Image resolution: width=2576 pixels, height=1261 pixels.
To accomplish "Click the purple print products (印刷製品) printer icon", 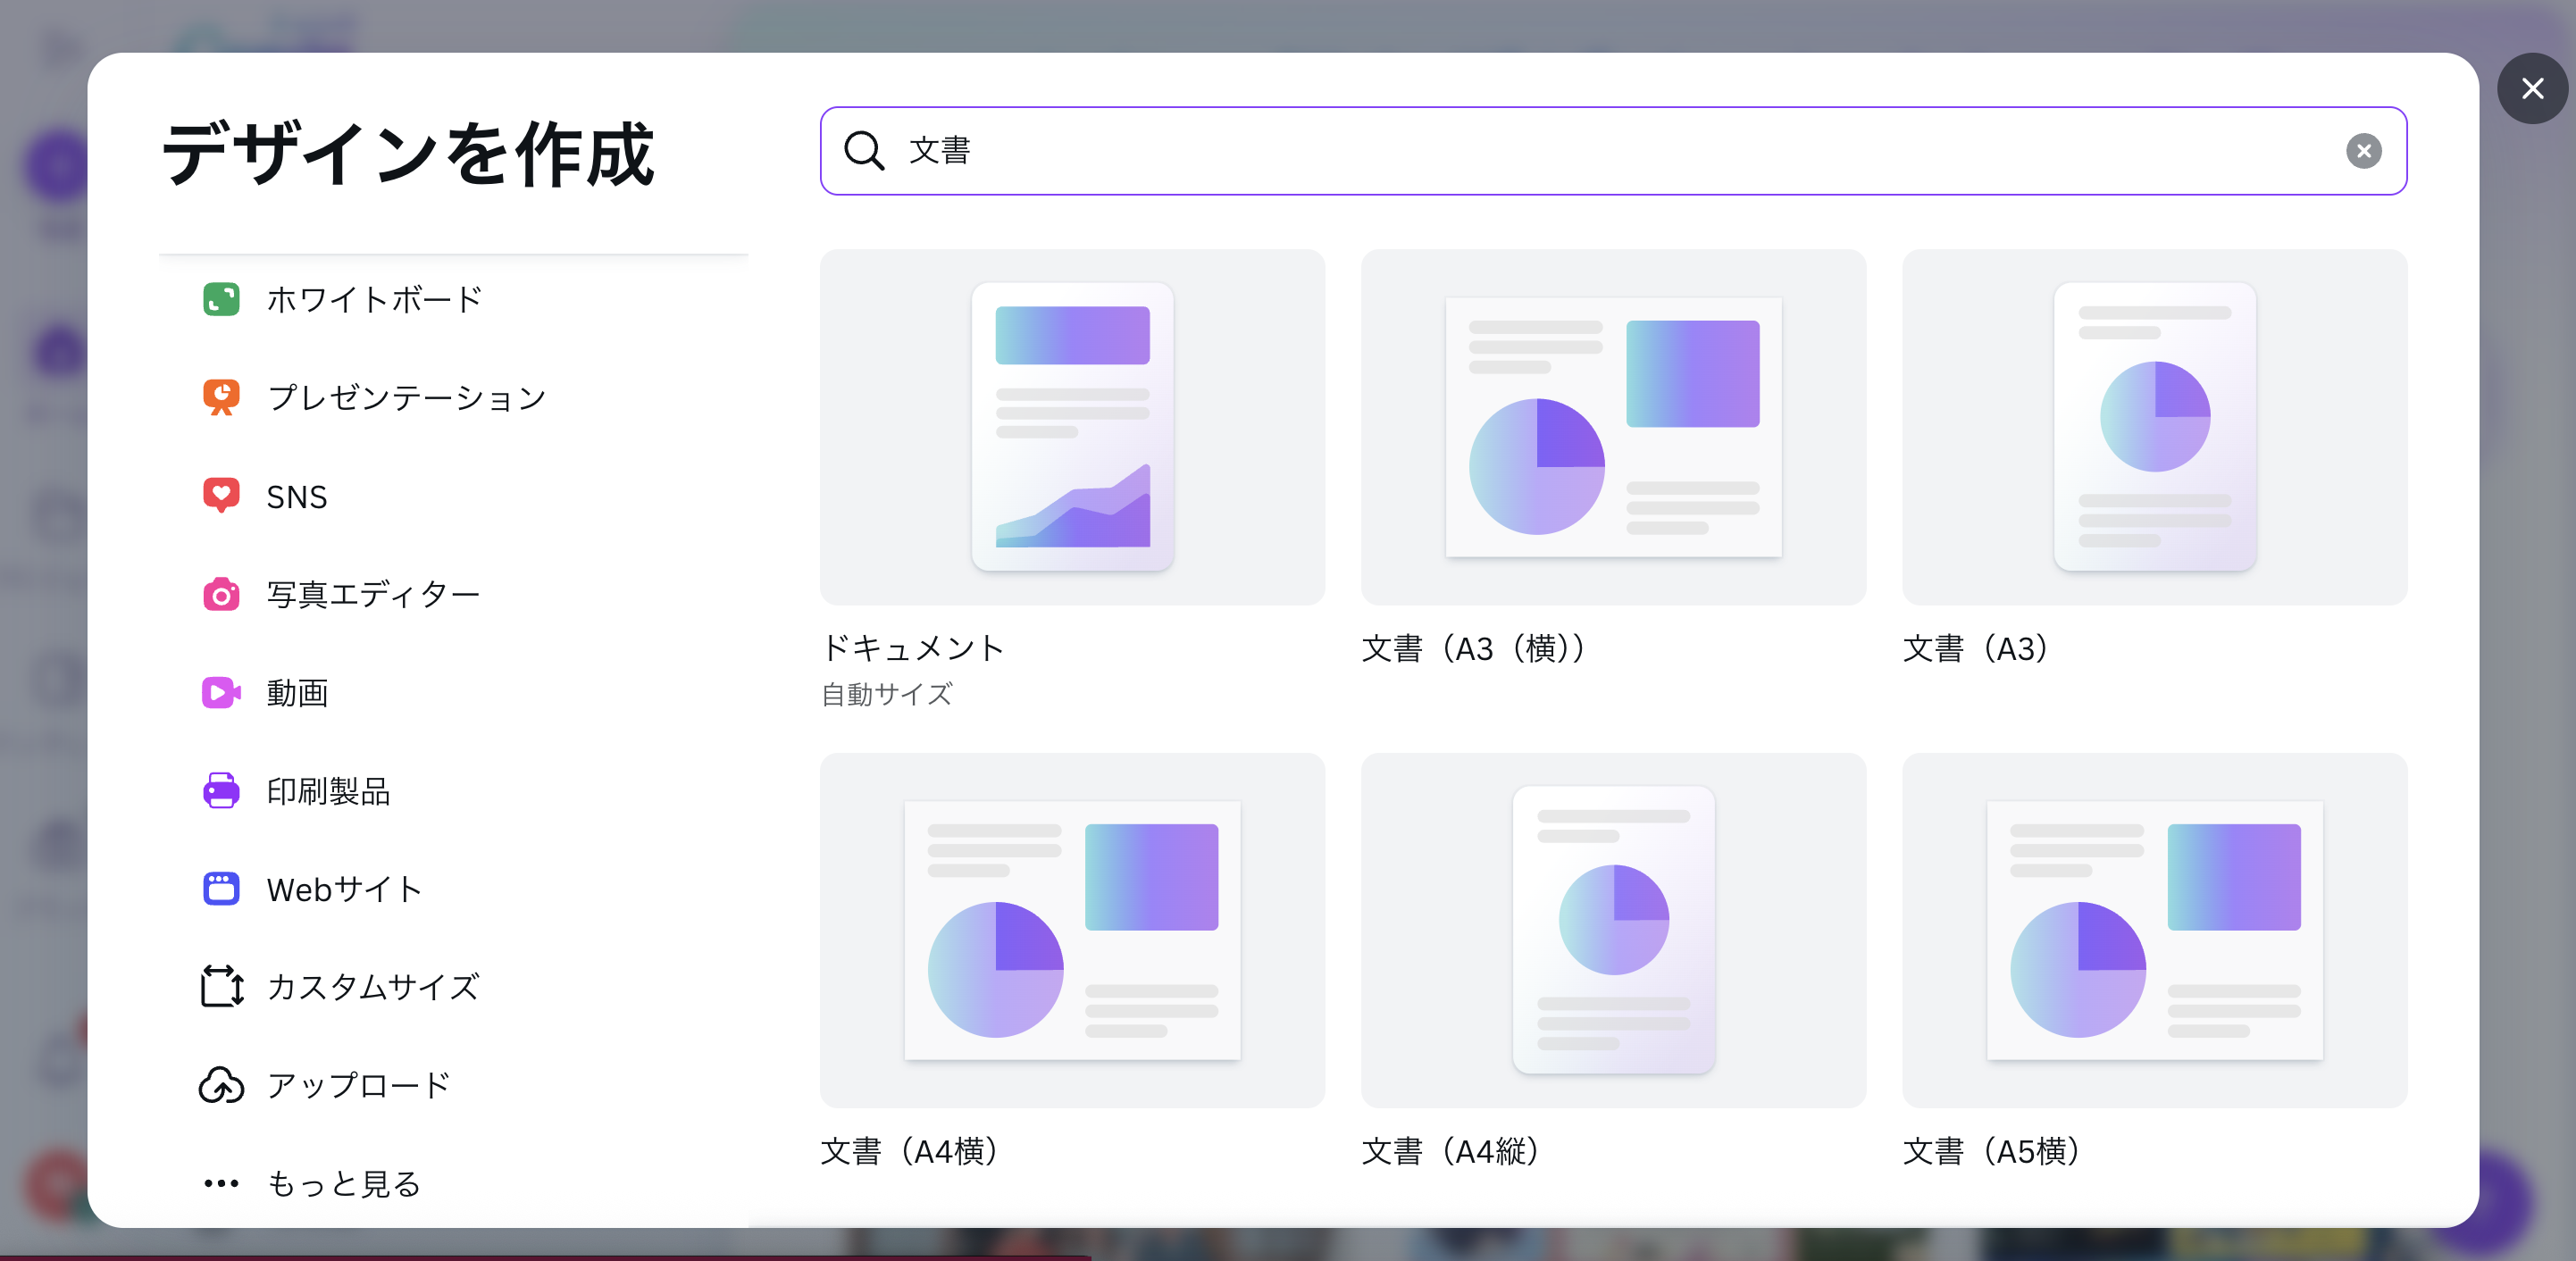I will (221, 790).
